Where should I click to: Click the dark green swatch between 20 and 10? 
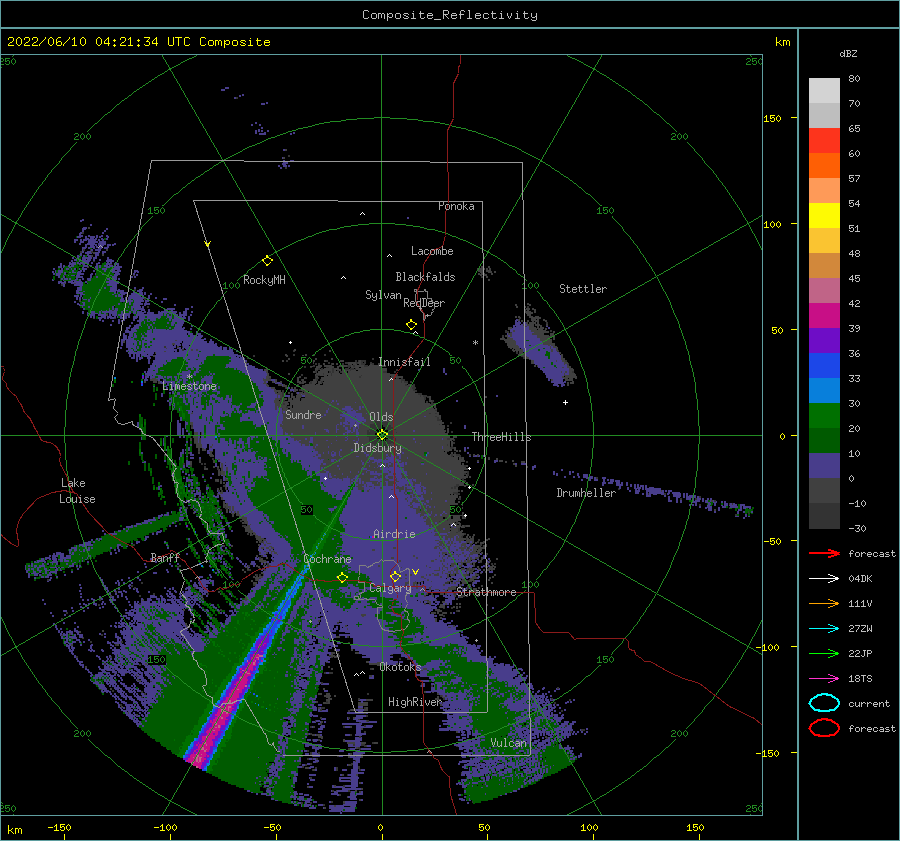(x=824, y=441)
